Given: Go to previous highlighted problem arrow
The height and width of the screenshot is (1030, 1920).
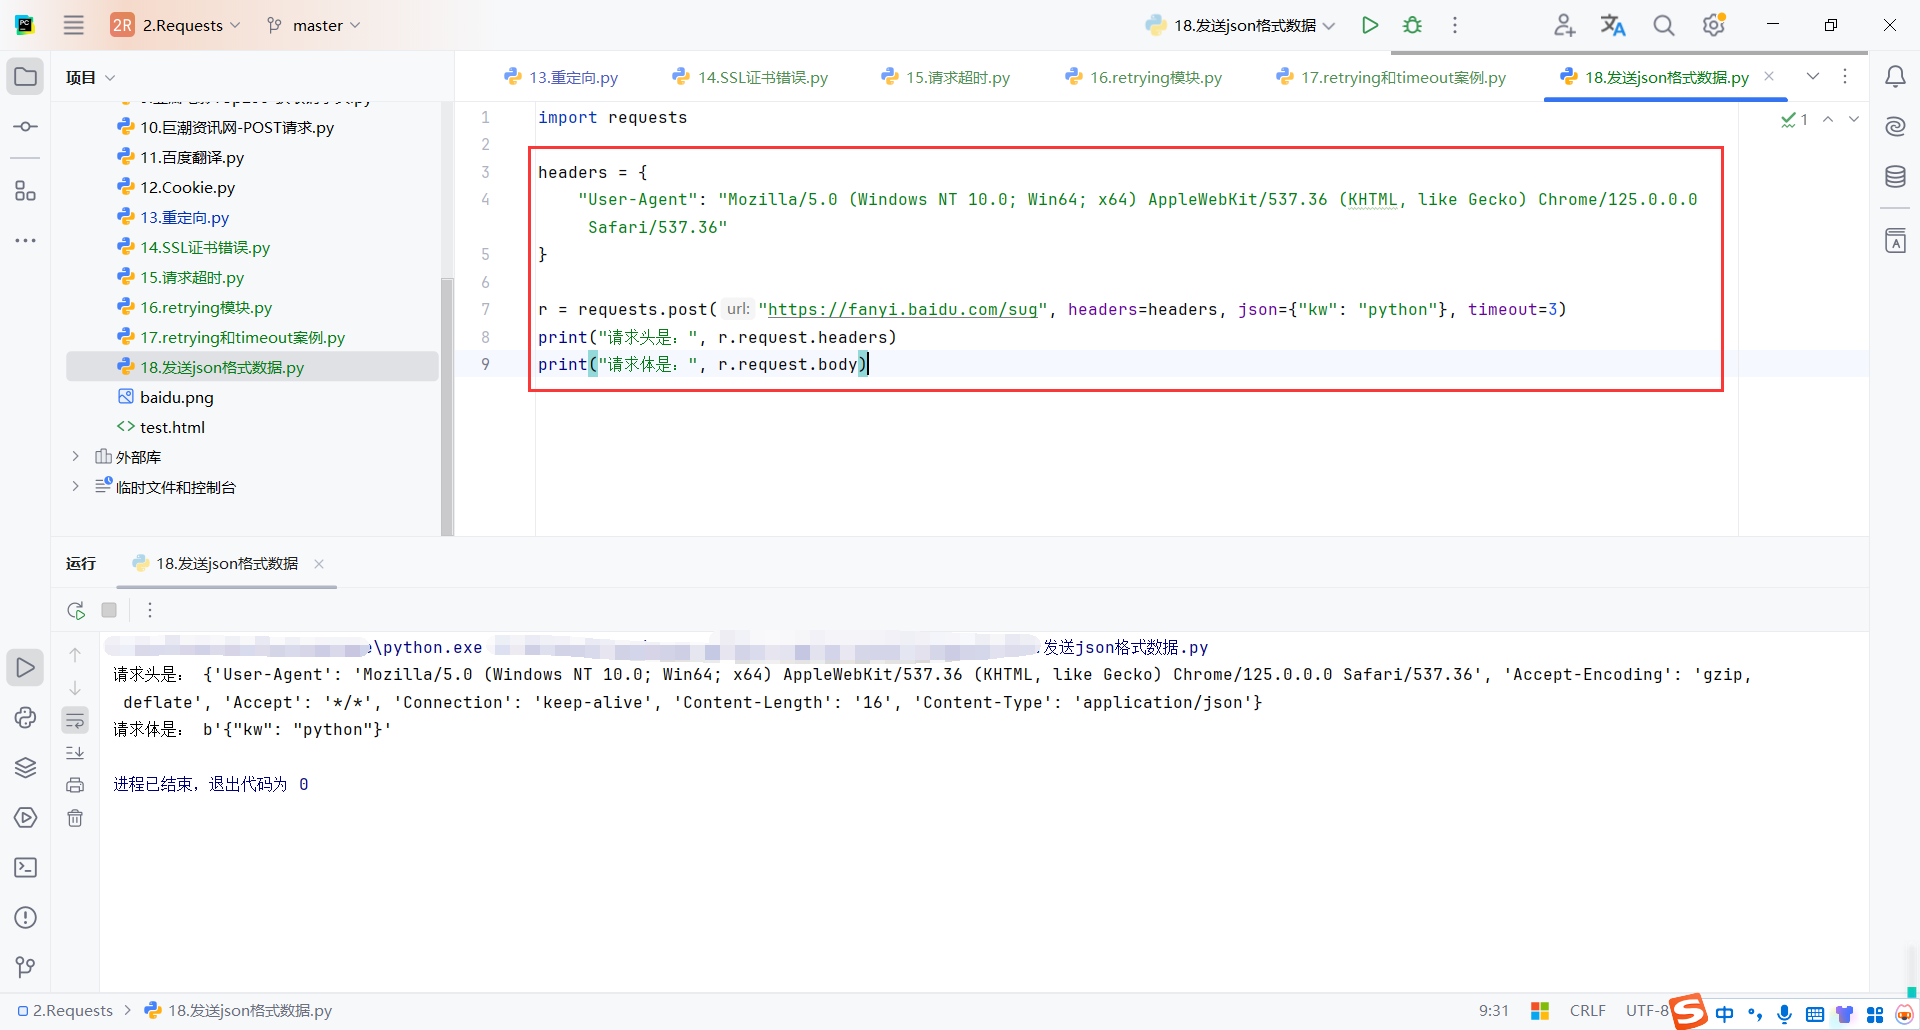Looking at the screenshot, I should pos(1828,119).
